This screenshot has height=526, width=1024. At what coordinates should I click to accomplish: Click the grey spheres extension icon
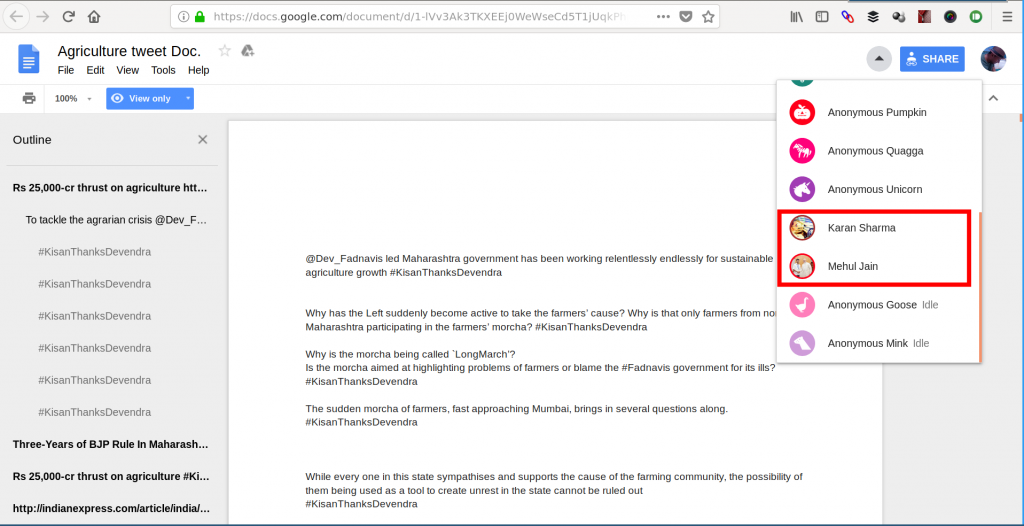(x=899, y=18)
